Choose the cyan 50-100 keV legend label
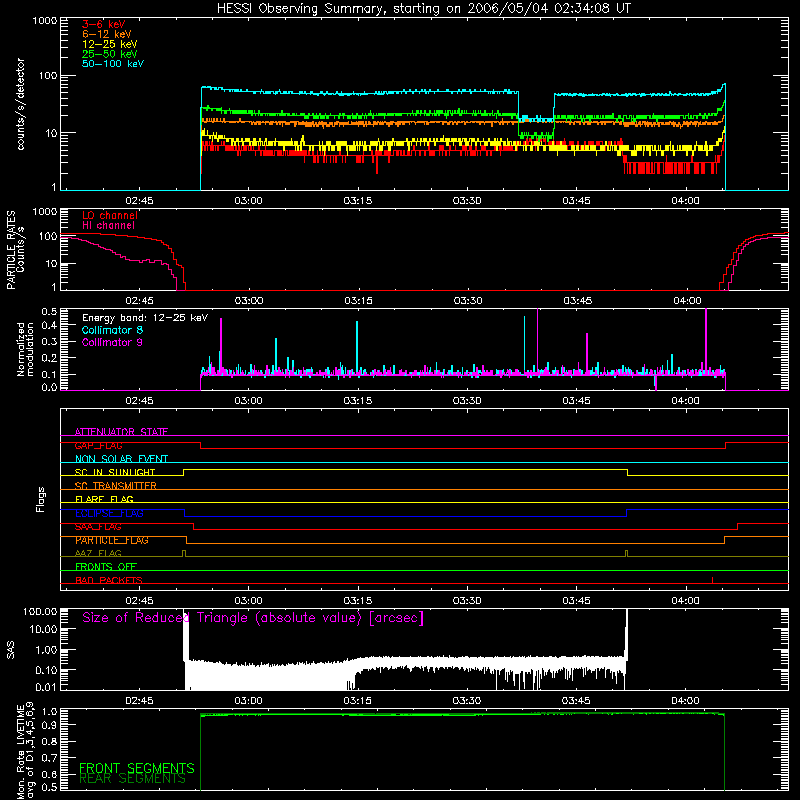The image size is (800, 800). tap(113, 64)
